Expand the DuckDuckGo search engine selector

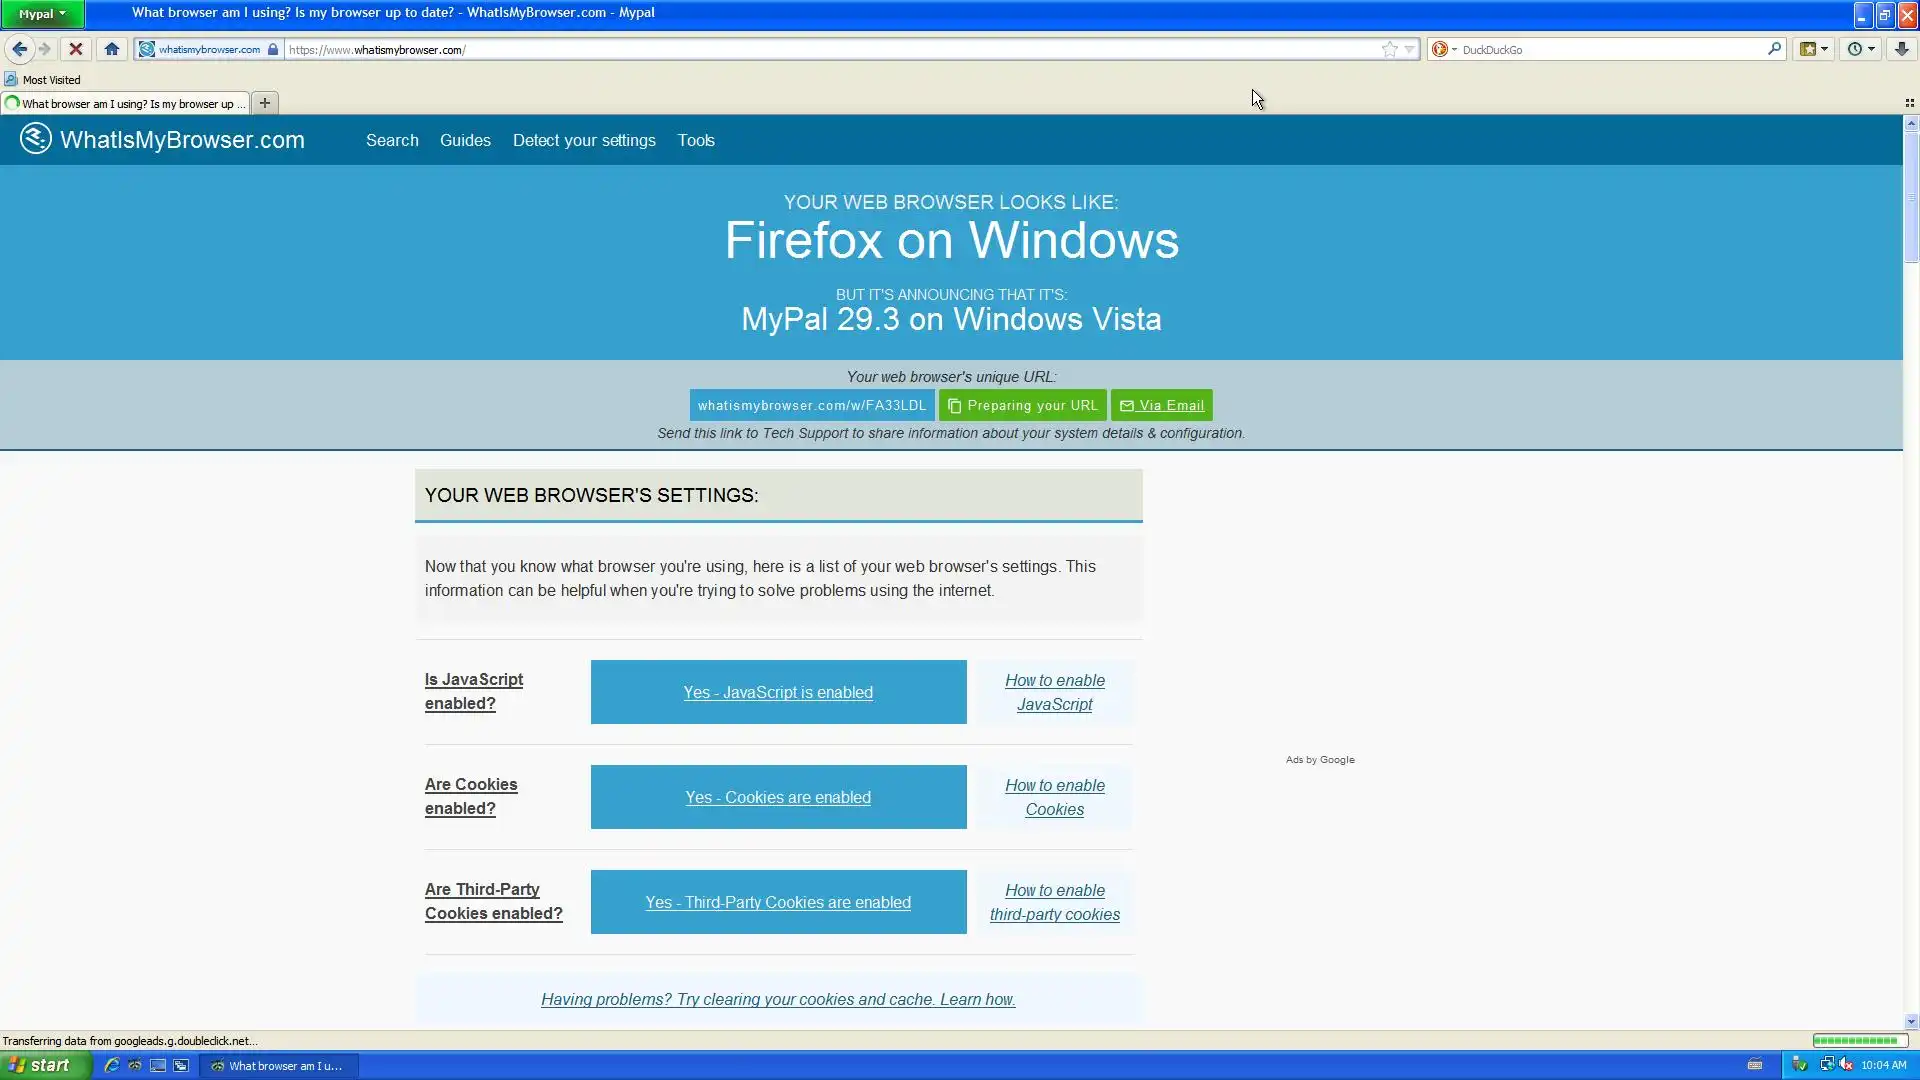(1443, 49)
